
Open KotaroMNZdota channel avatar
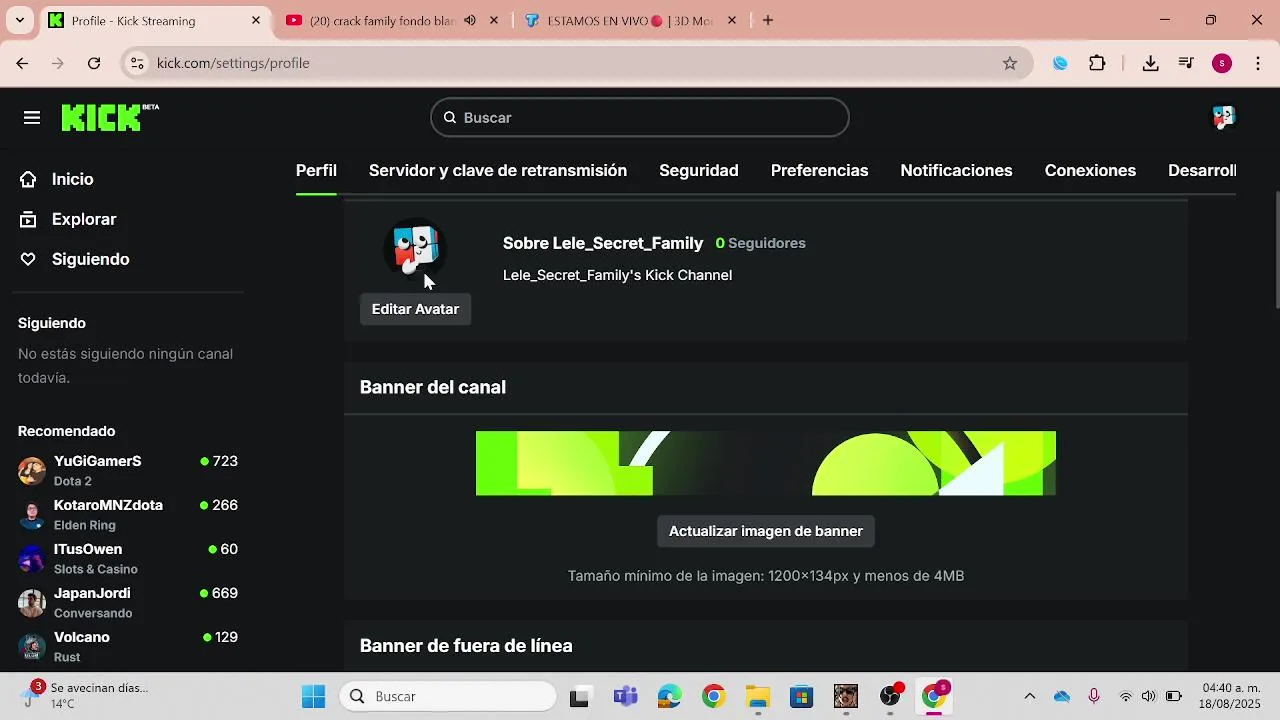[x=32, y=514]
